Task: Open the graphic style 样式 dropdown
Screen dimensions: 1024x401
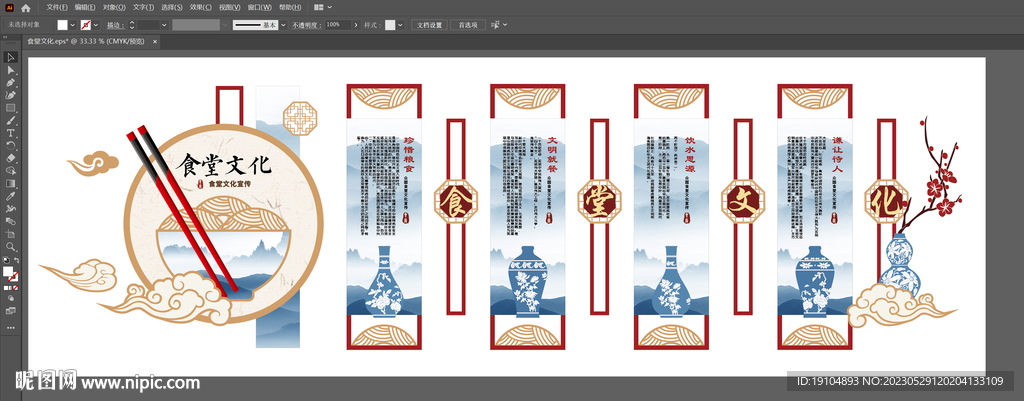Action: pos(400,25)
